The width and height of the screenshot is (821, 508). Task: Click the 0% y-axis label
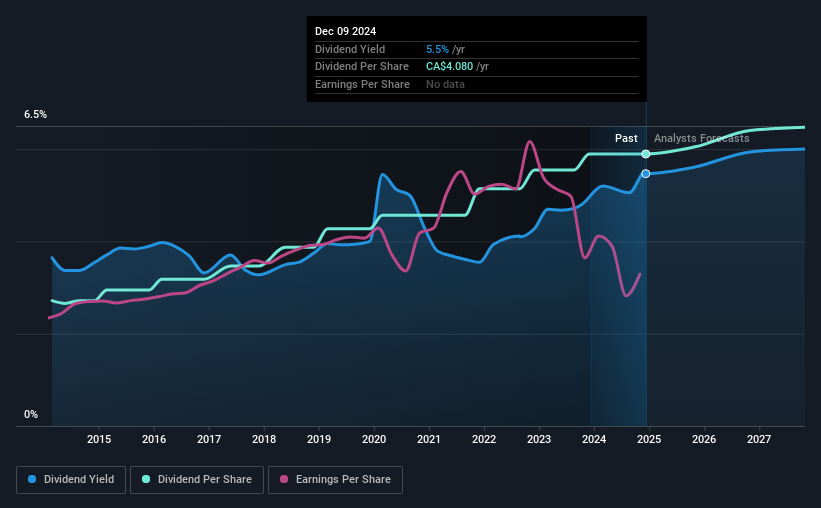31,414
